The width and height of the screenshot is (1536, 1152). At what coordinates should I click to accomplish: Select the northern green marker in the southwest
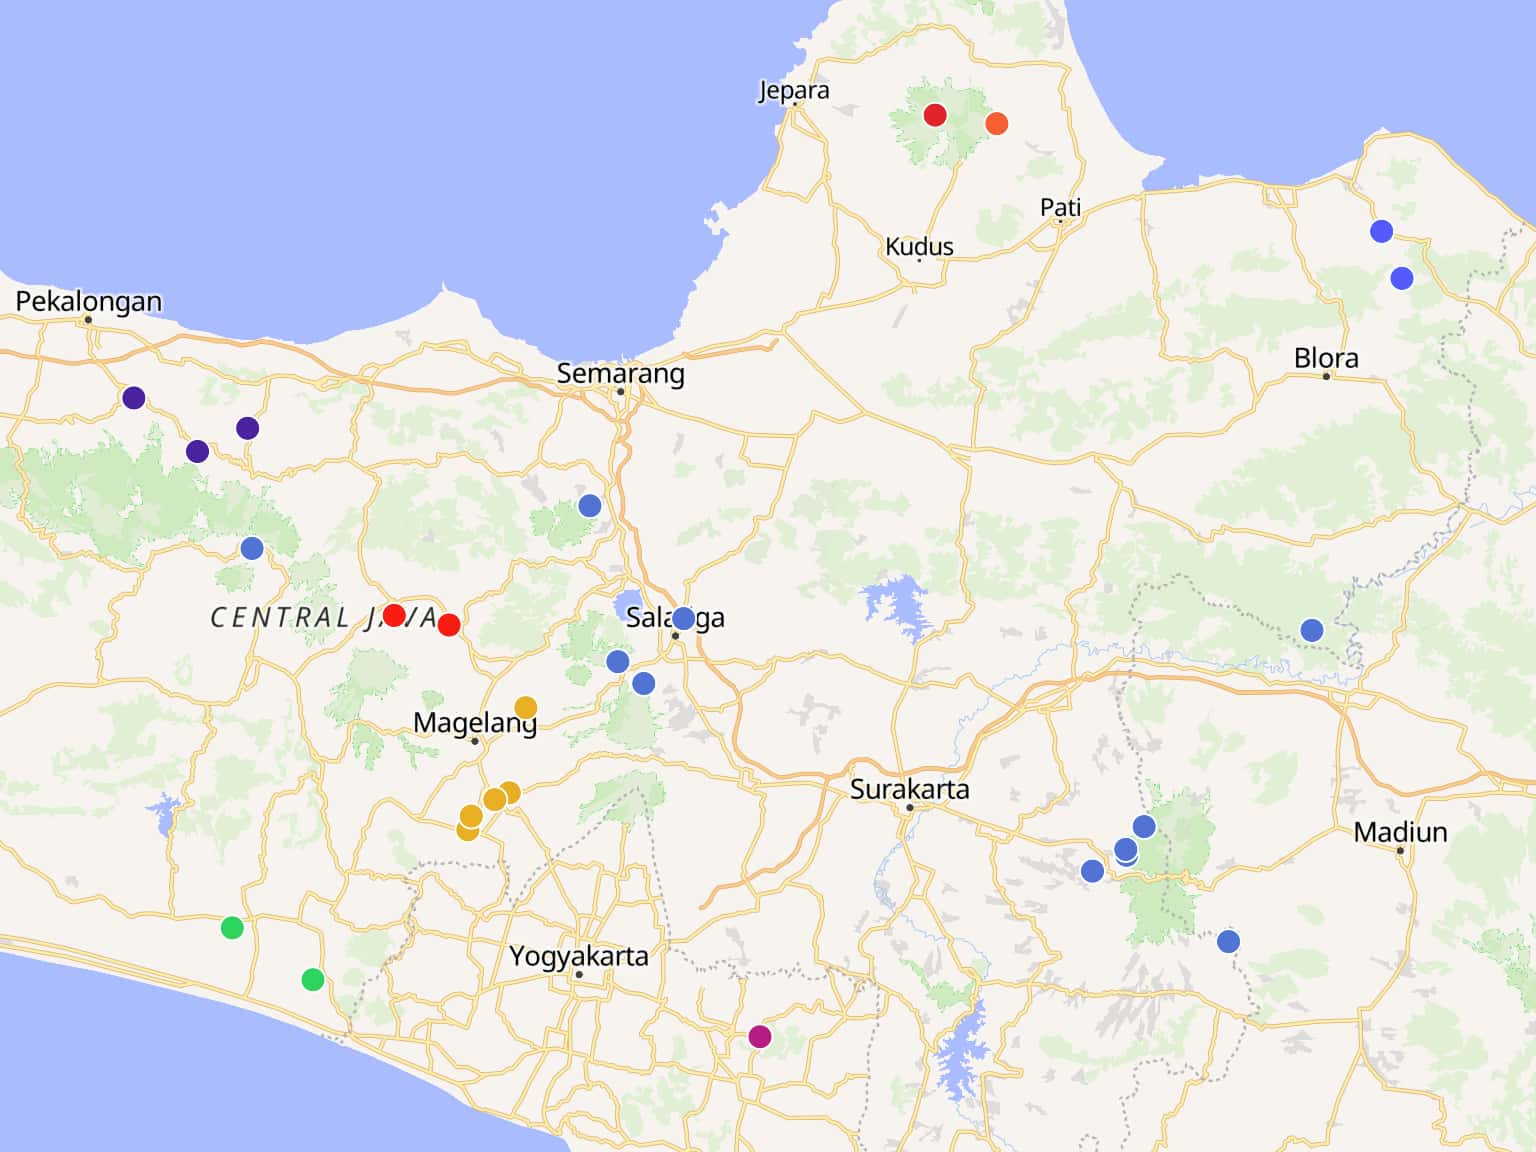[x=232, y=928]
